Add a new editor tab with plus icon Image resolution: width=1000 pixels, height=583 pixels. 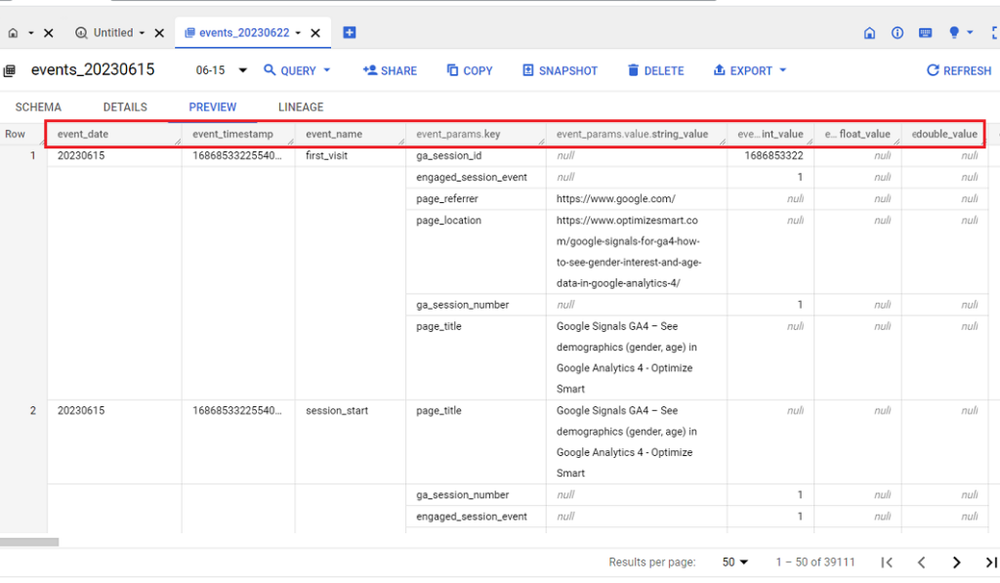(x=349, y=33)
